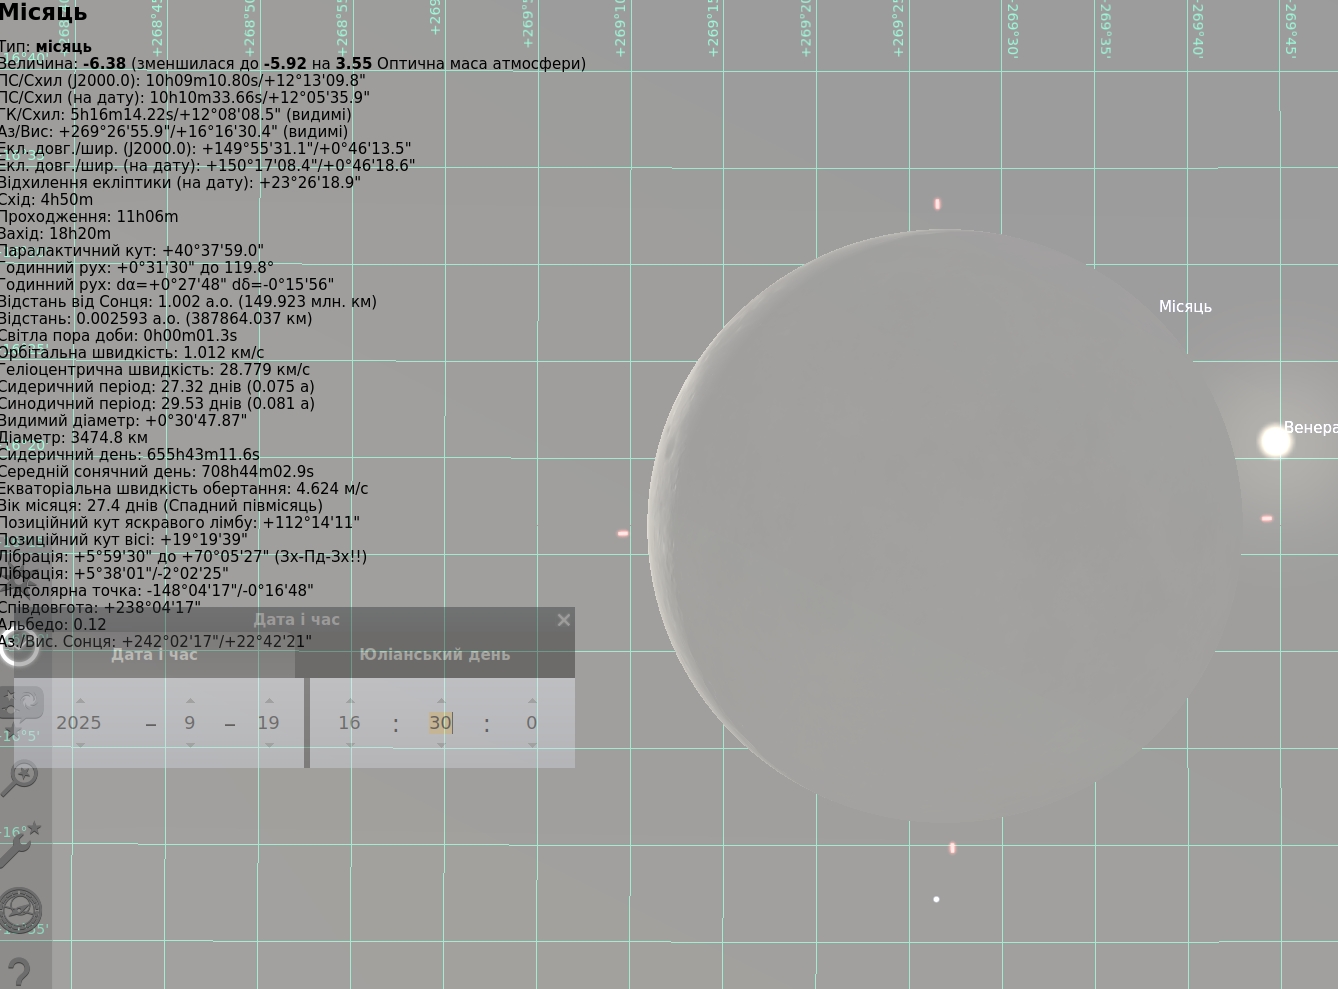Click into the year field 2025

point(79,723)
